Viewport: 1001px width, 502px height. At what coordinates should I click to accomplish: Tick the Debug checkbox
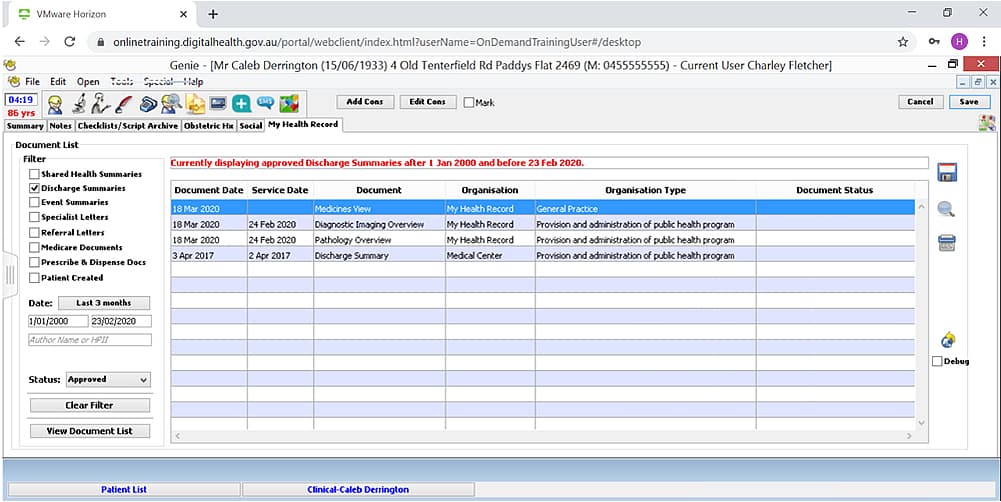[937, 361]
